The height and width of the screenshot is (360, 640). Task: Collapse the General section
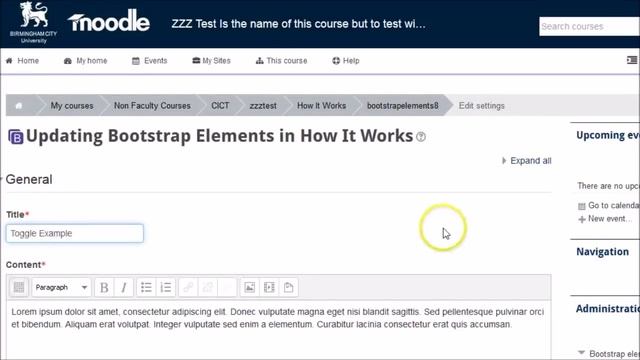pos(29,179)
